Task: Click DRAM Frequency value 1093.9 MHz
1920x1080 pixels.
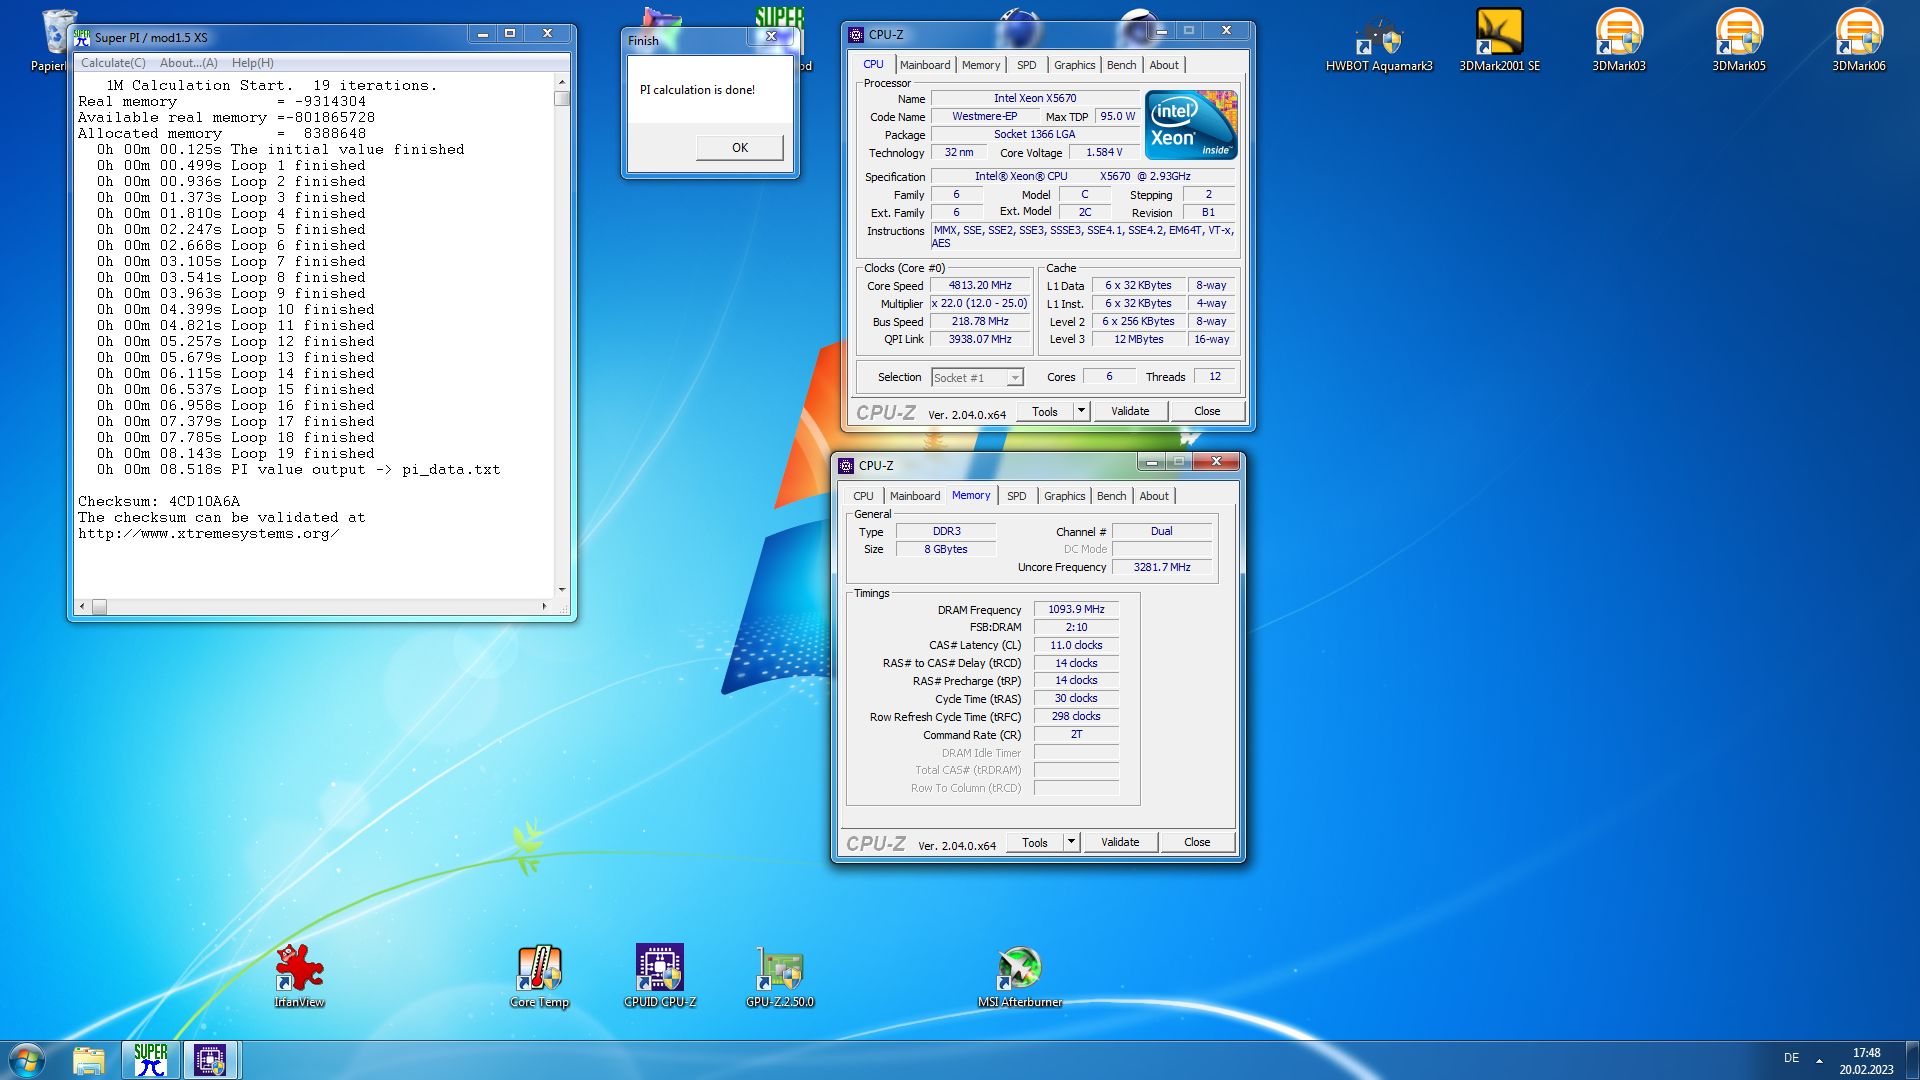Action: point(1076,609)
